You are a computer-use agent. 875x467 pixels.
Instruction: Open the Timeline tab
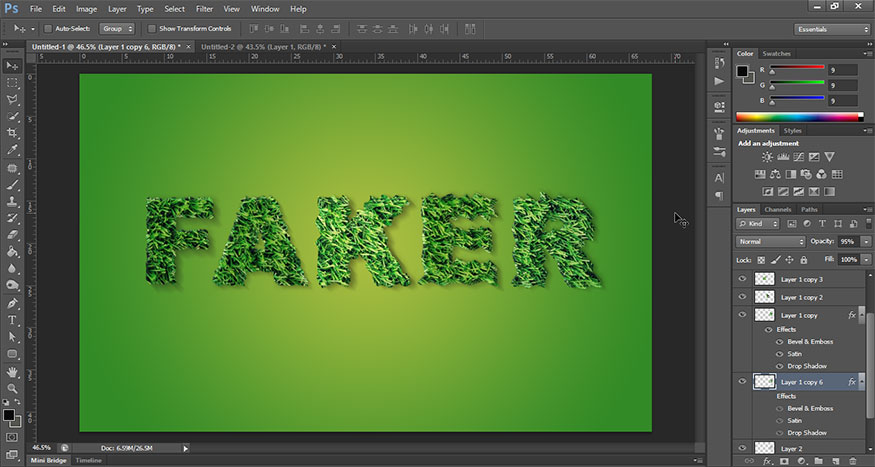pos(89,461)
